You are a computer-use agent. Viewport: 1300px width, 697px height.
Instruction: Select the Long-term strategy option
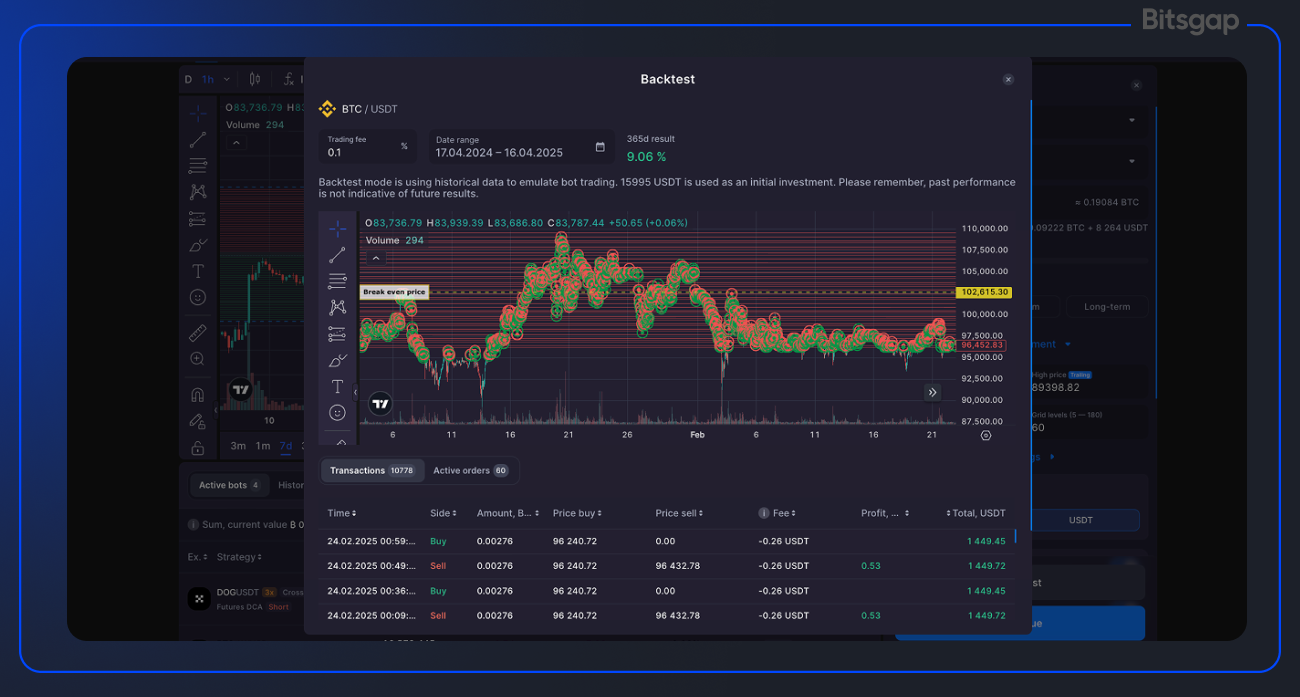1107,307
